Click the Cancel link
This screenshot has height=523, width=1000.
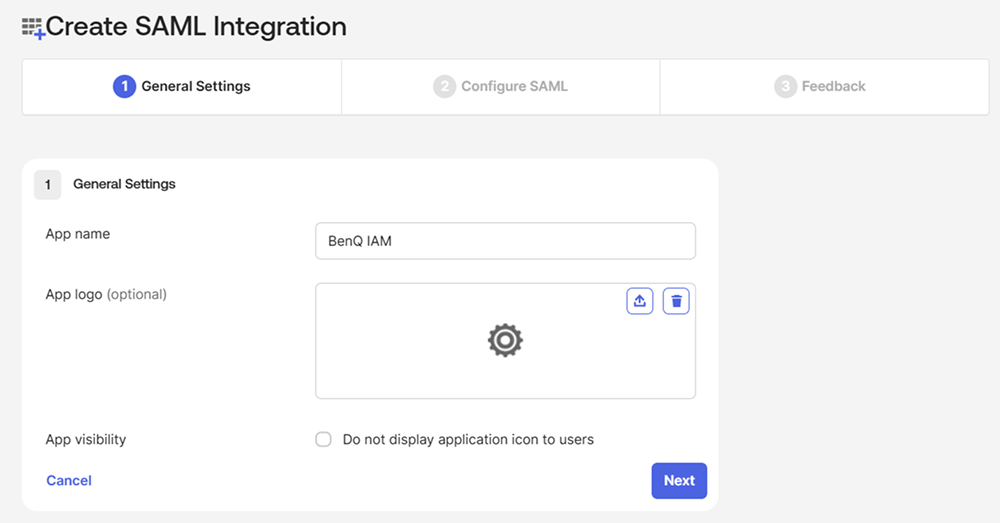point(69,480)
